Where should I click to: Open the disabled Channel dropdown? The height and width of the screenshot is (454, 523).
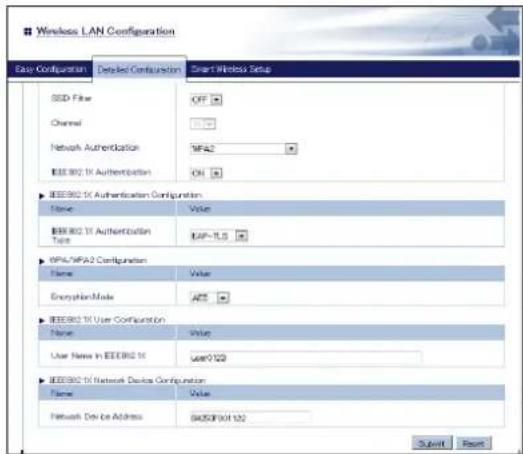[203, 124]
